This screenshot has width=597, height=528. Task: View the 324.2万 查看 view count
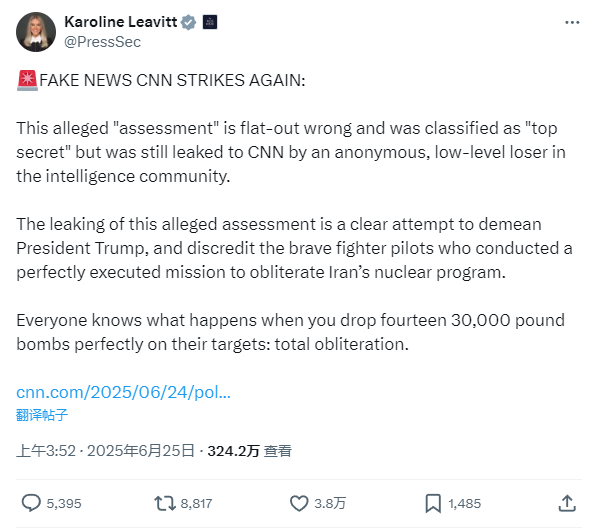[x=249, y=451]
